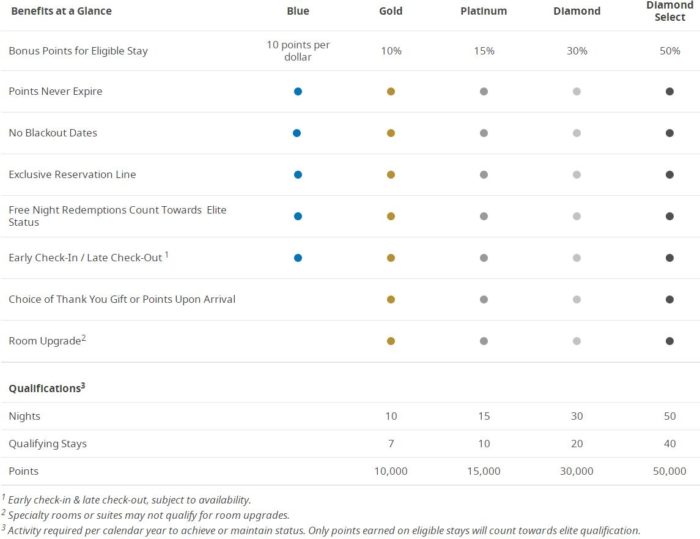Click Diamond Select bonus value 50%
The height and width of the screenshot is (539, 700).
(x=669, y=50)
